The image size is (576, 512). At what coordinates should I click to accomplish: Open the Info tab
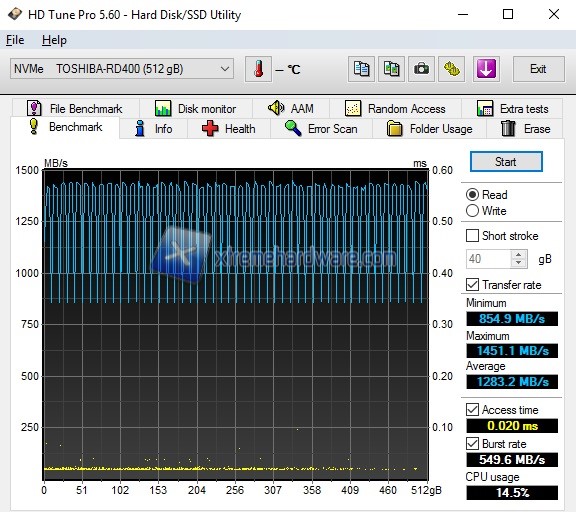click(154, 129)
